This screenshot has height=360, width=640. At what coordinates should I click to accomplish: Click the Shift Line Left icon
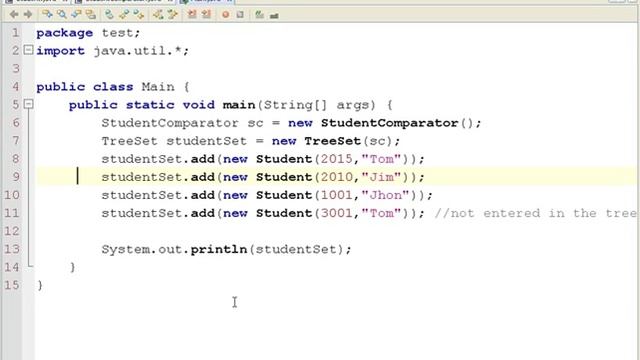pyautogui.click(x=158, y=15)
